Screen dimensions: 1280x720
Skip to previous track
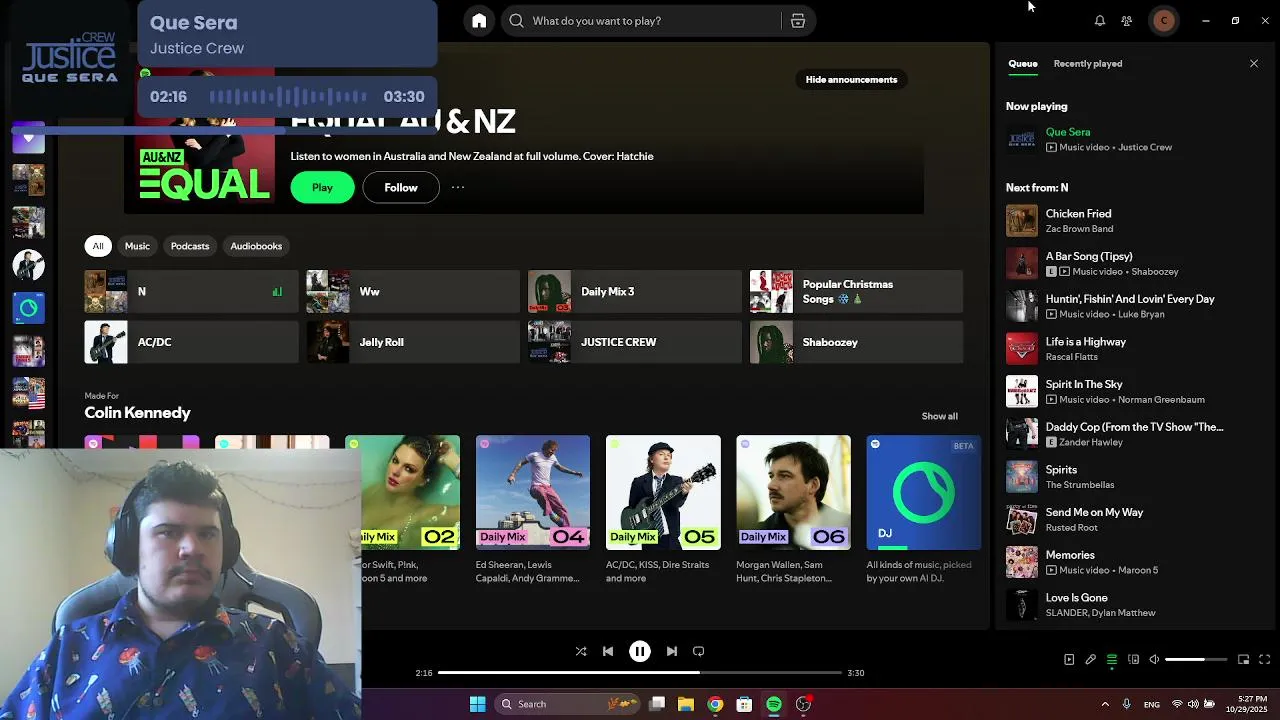608,651
